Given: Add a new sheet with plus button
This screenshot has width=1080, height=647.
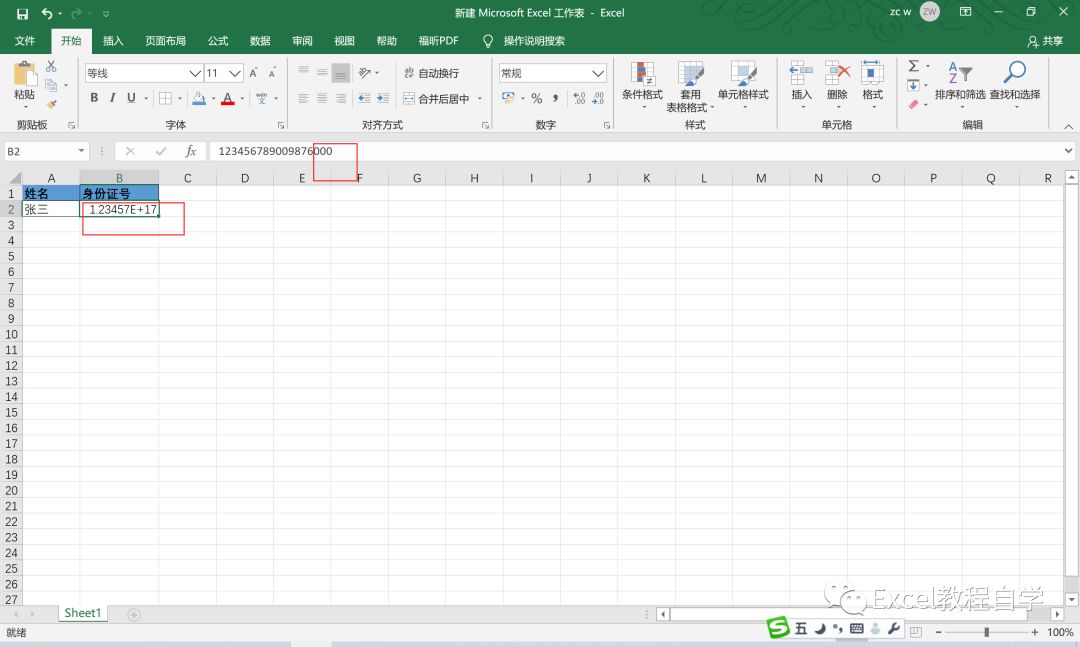Looking at the screenshot, I should tap(134, 614).
